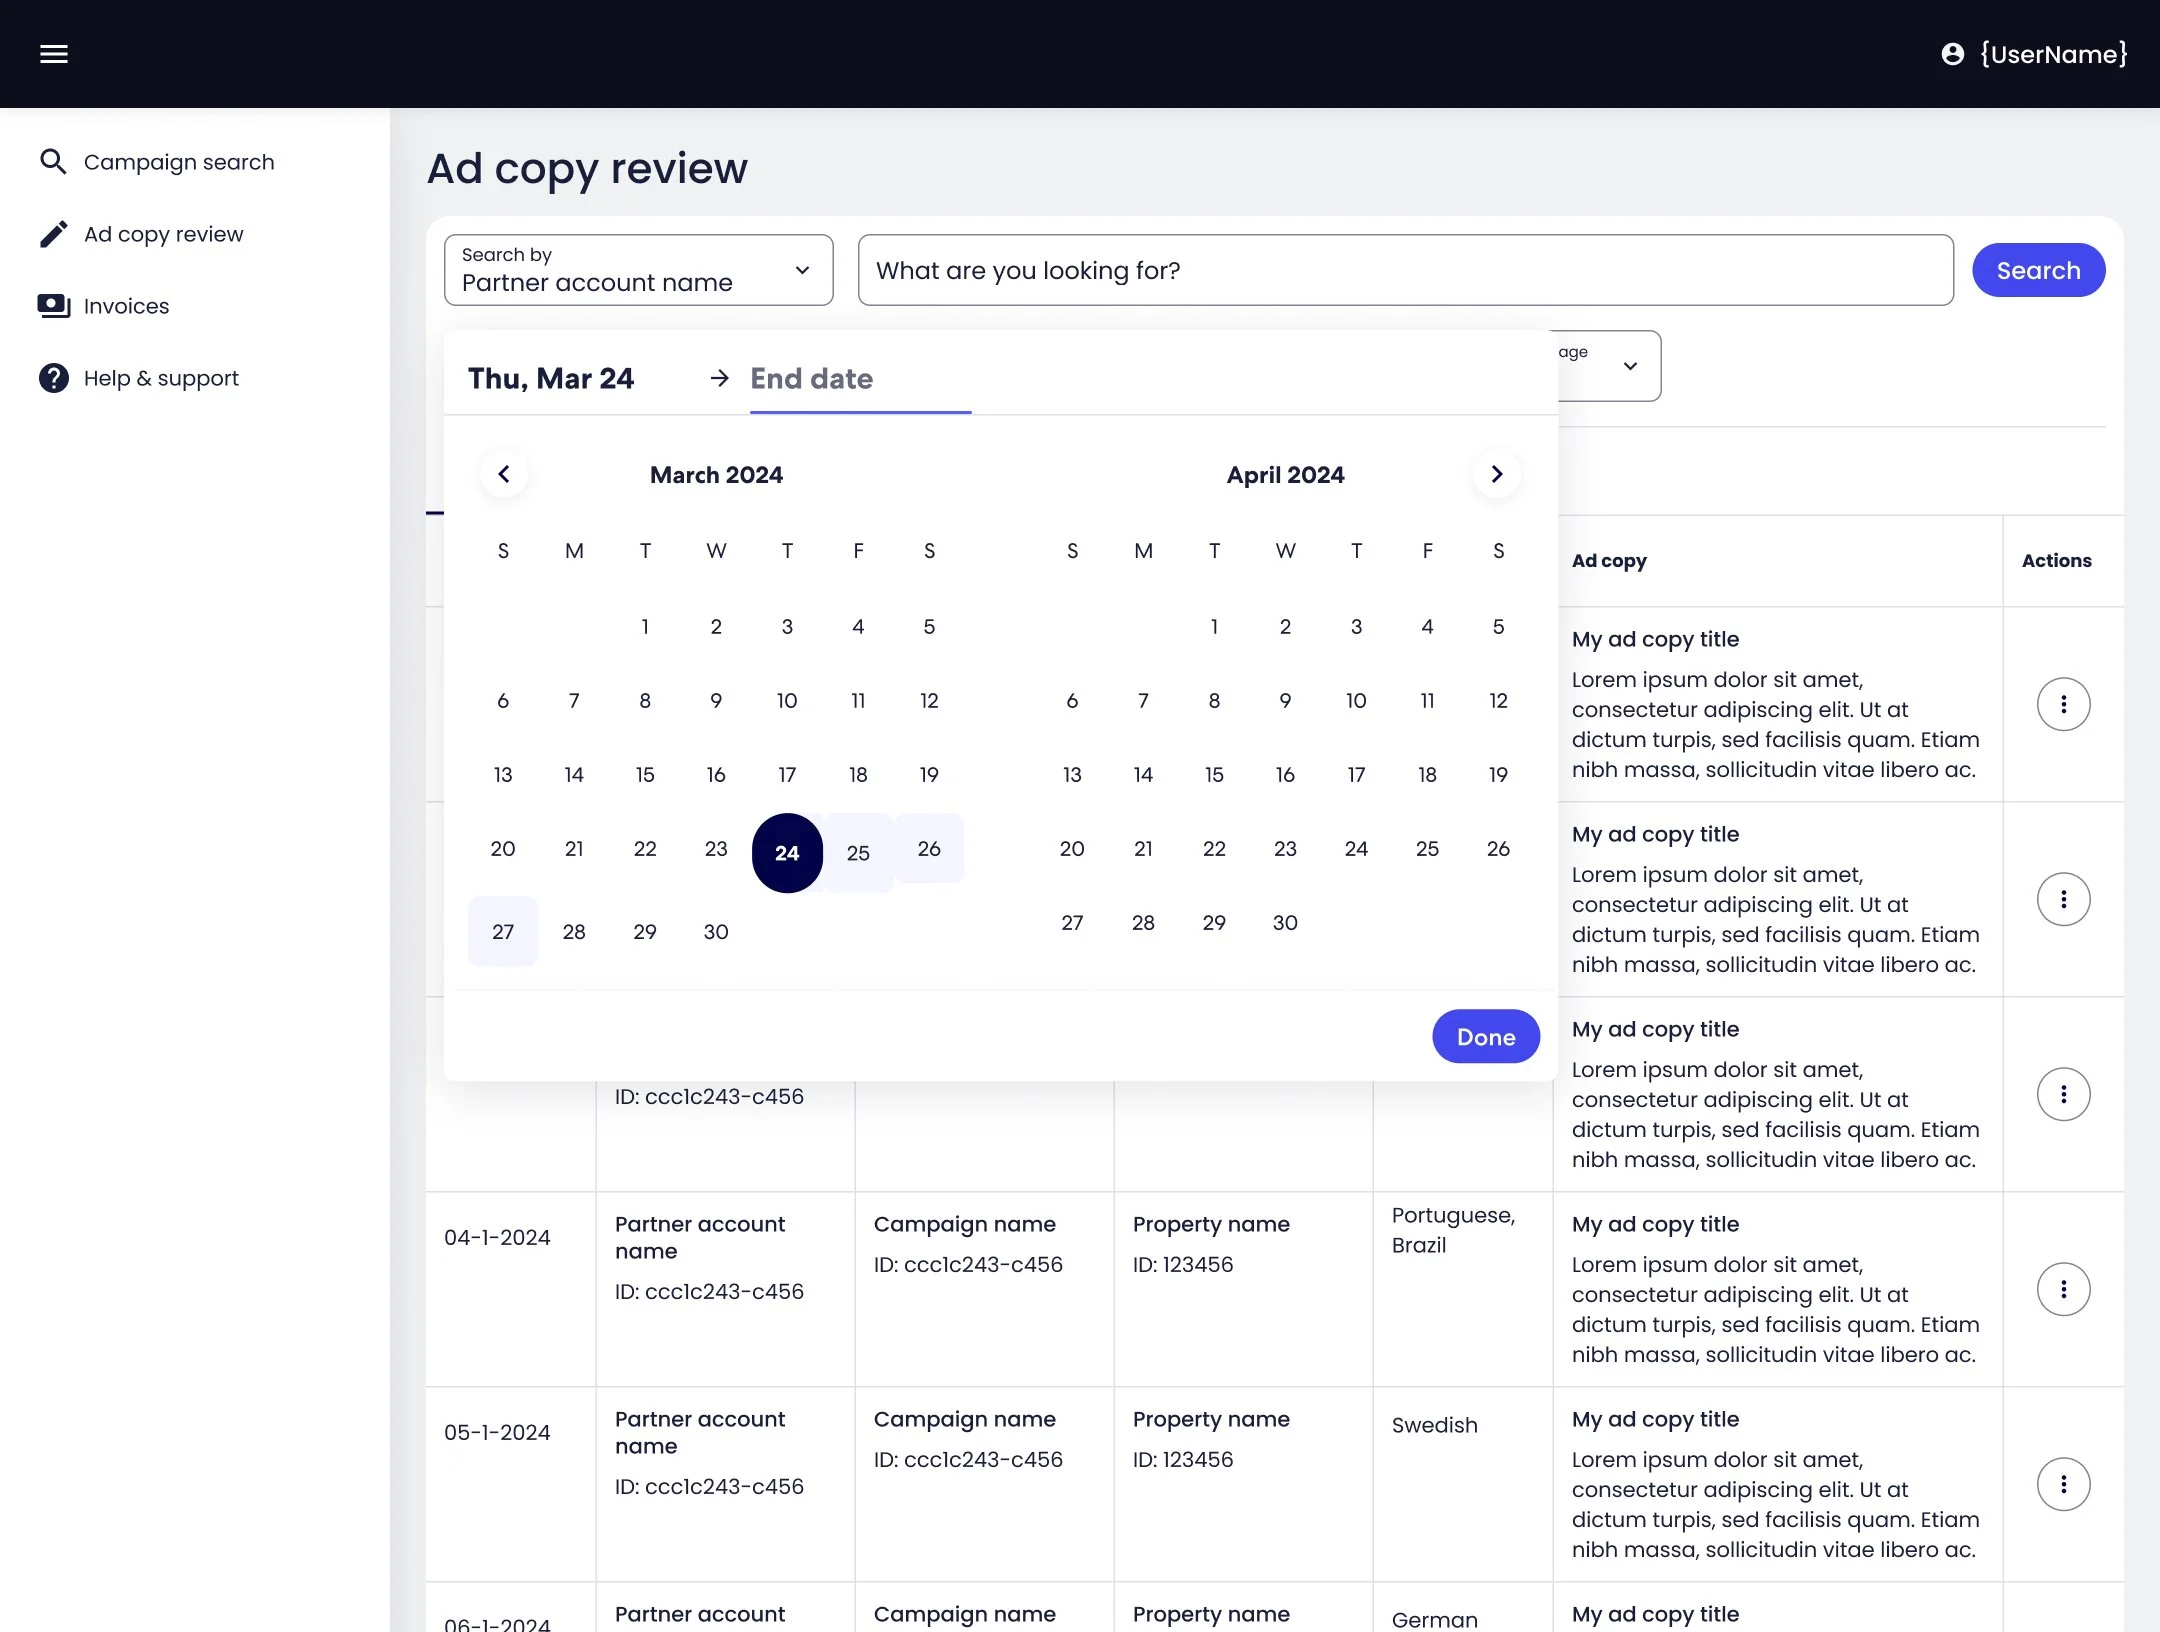Click the Ad copy review pencil icon
Viewport: 2160px width, 1632px height.
(53, 234)
